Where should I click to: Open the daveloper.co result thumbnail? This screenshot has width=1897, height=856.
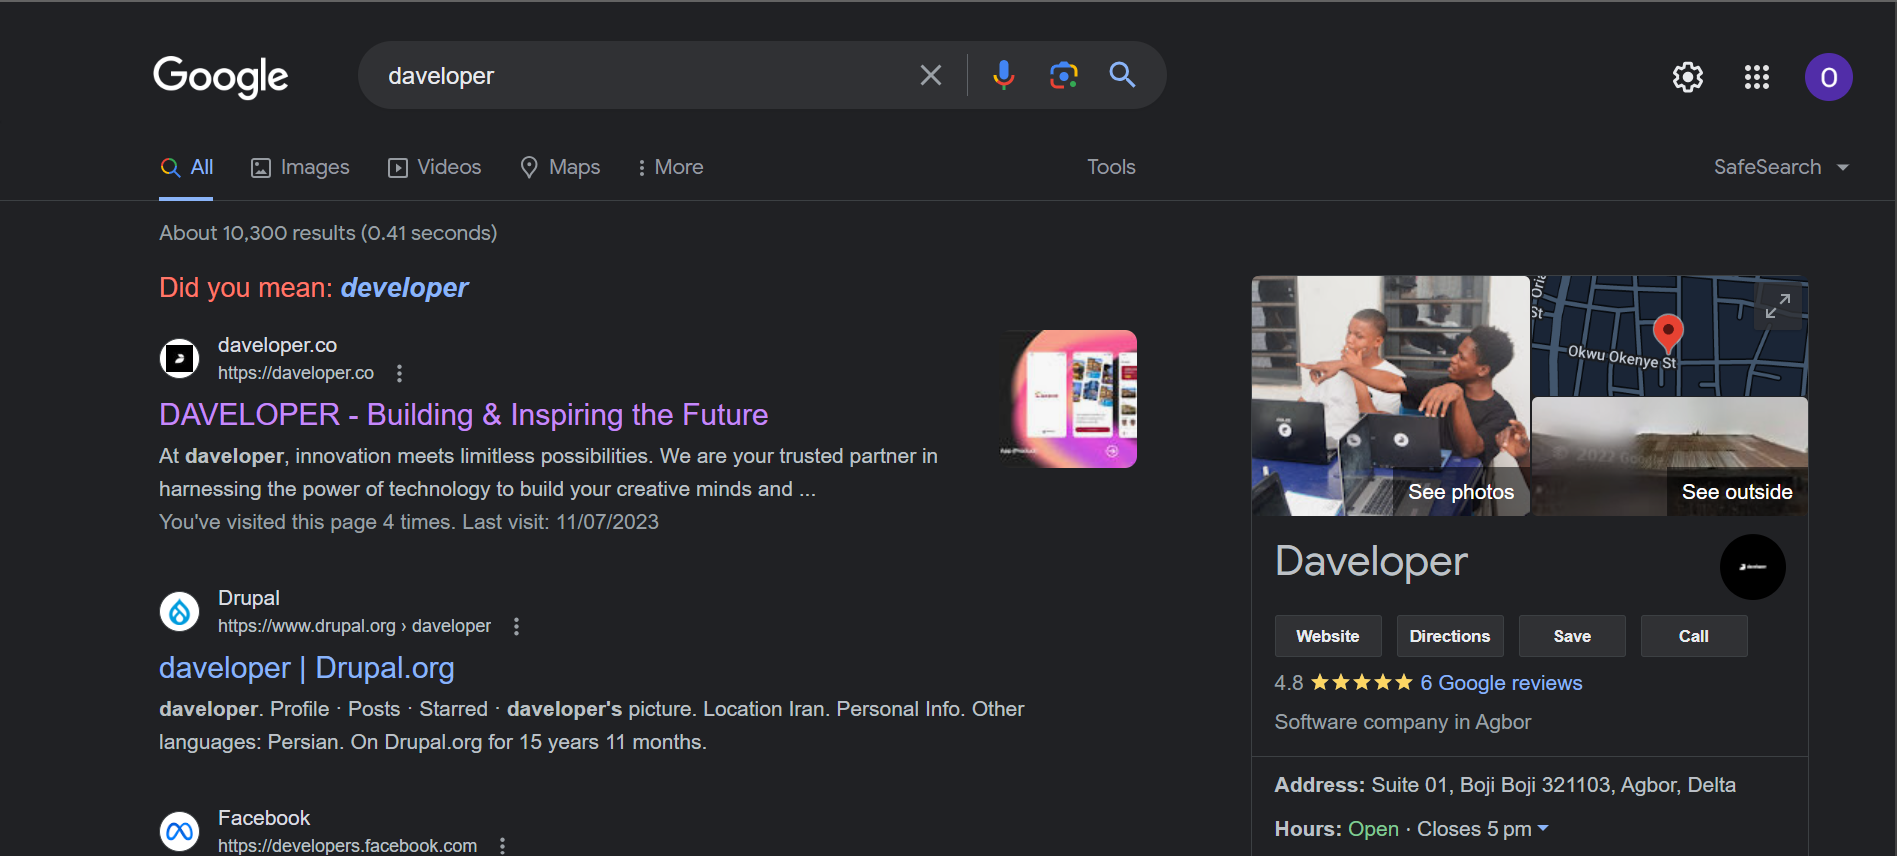1068,399
